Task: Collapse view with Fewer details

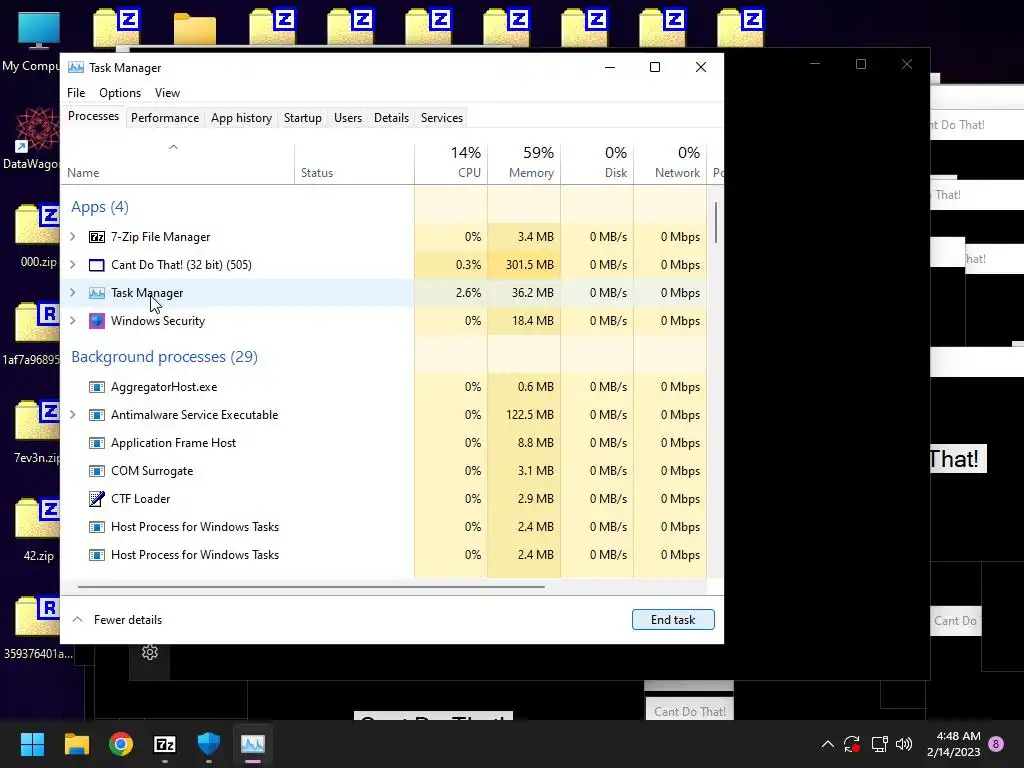Action: pos(117,620)
